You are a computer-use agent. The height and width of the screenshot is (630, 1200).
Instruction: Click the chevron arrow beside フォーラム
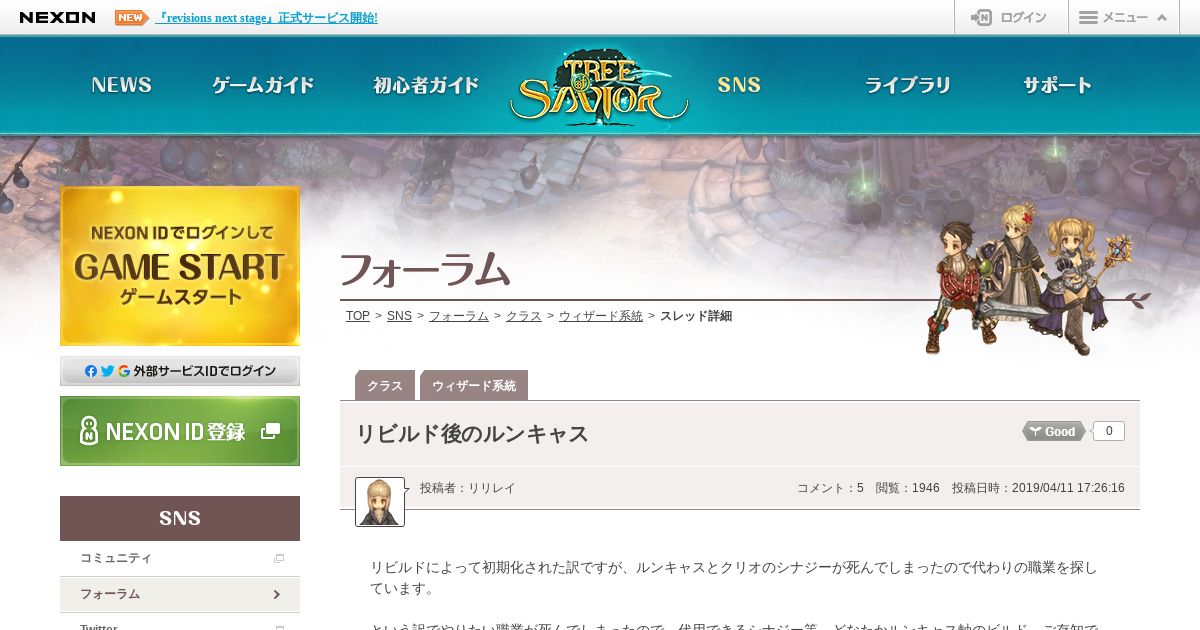tap(277, 594)
